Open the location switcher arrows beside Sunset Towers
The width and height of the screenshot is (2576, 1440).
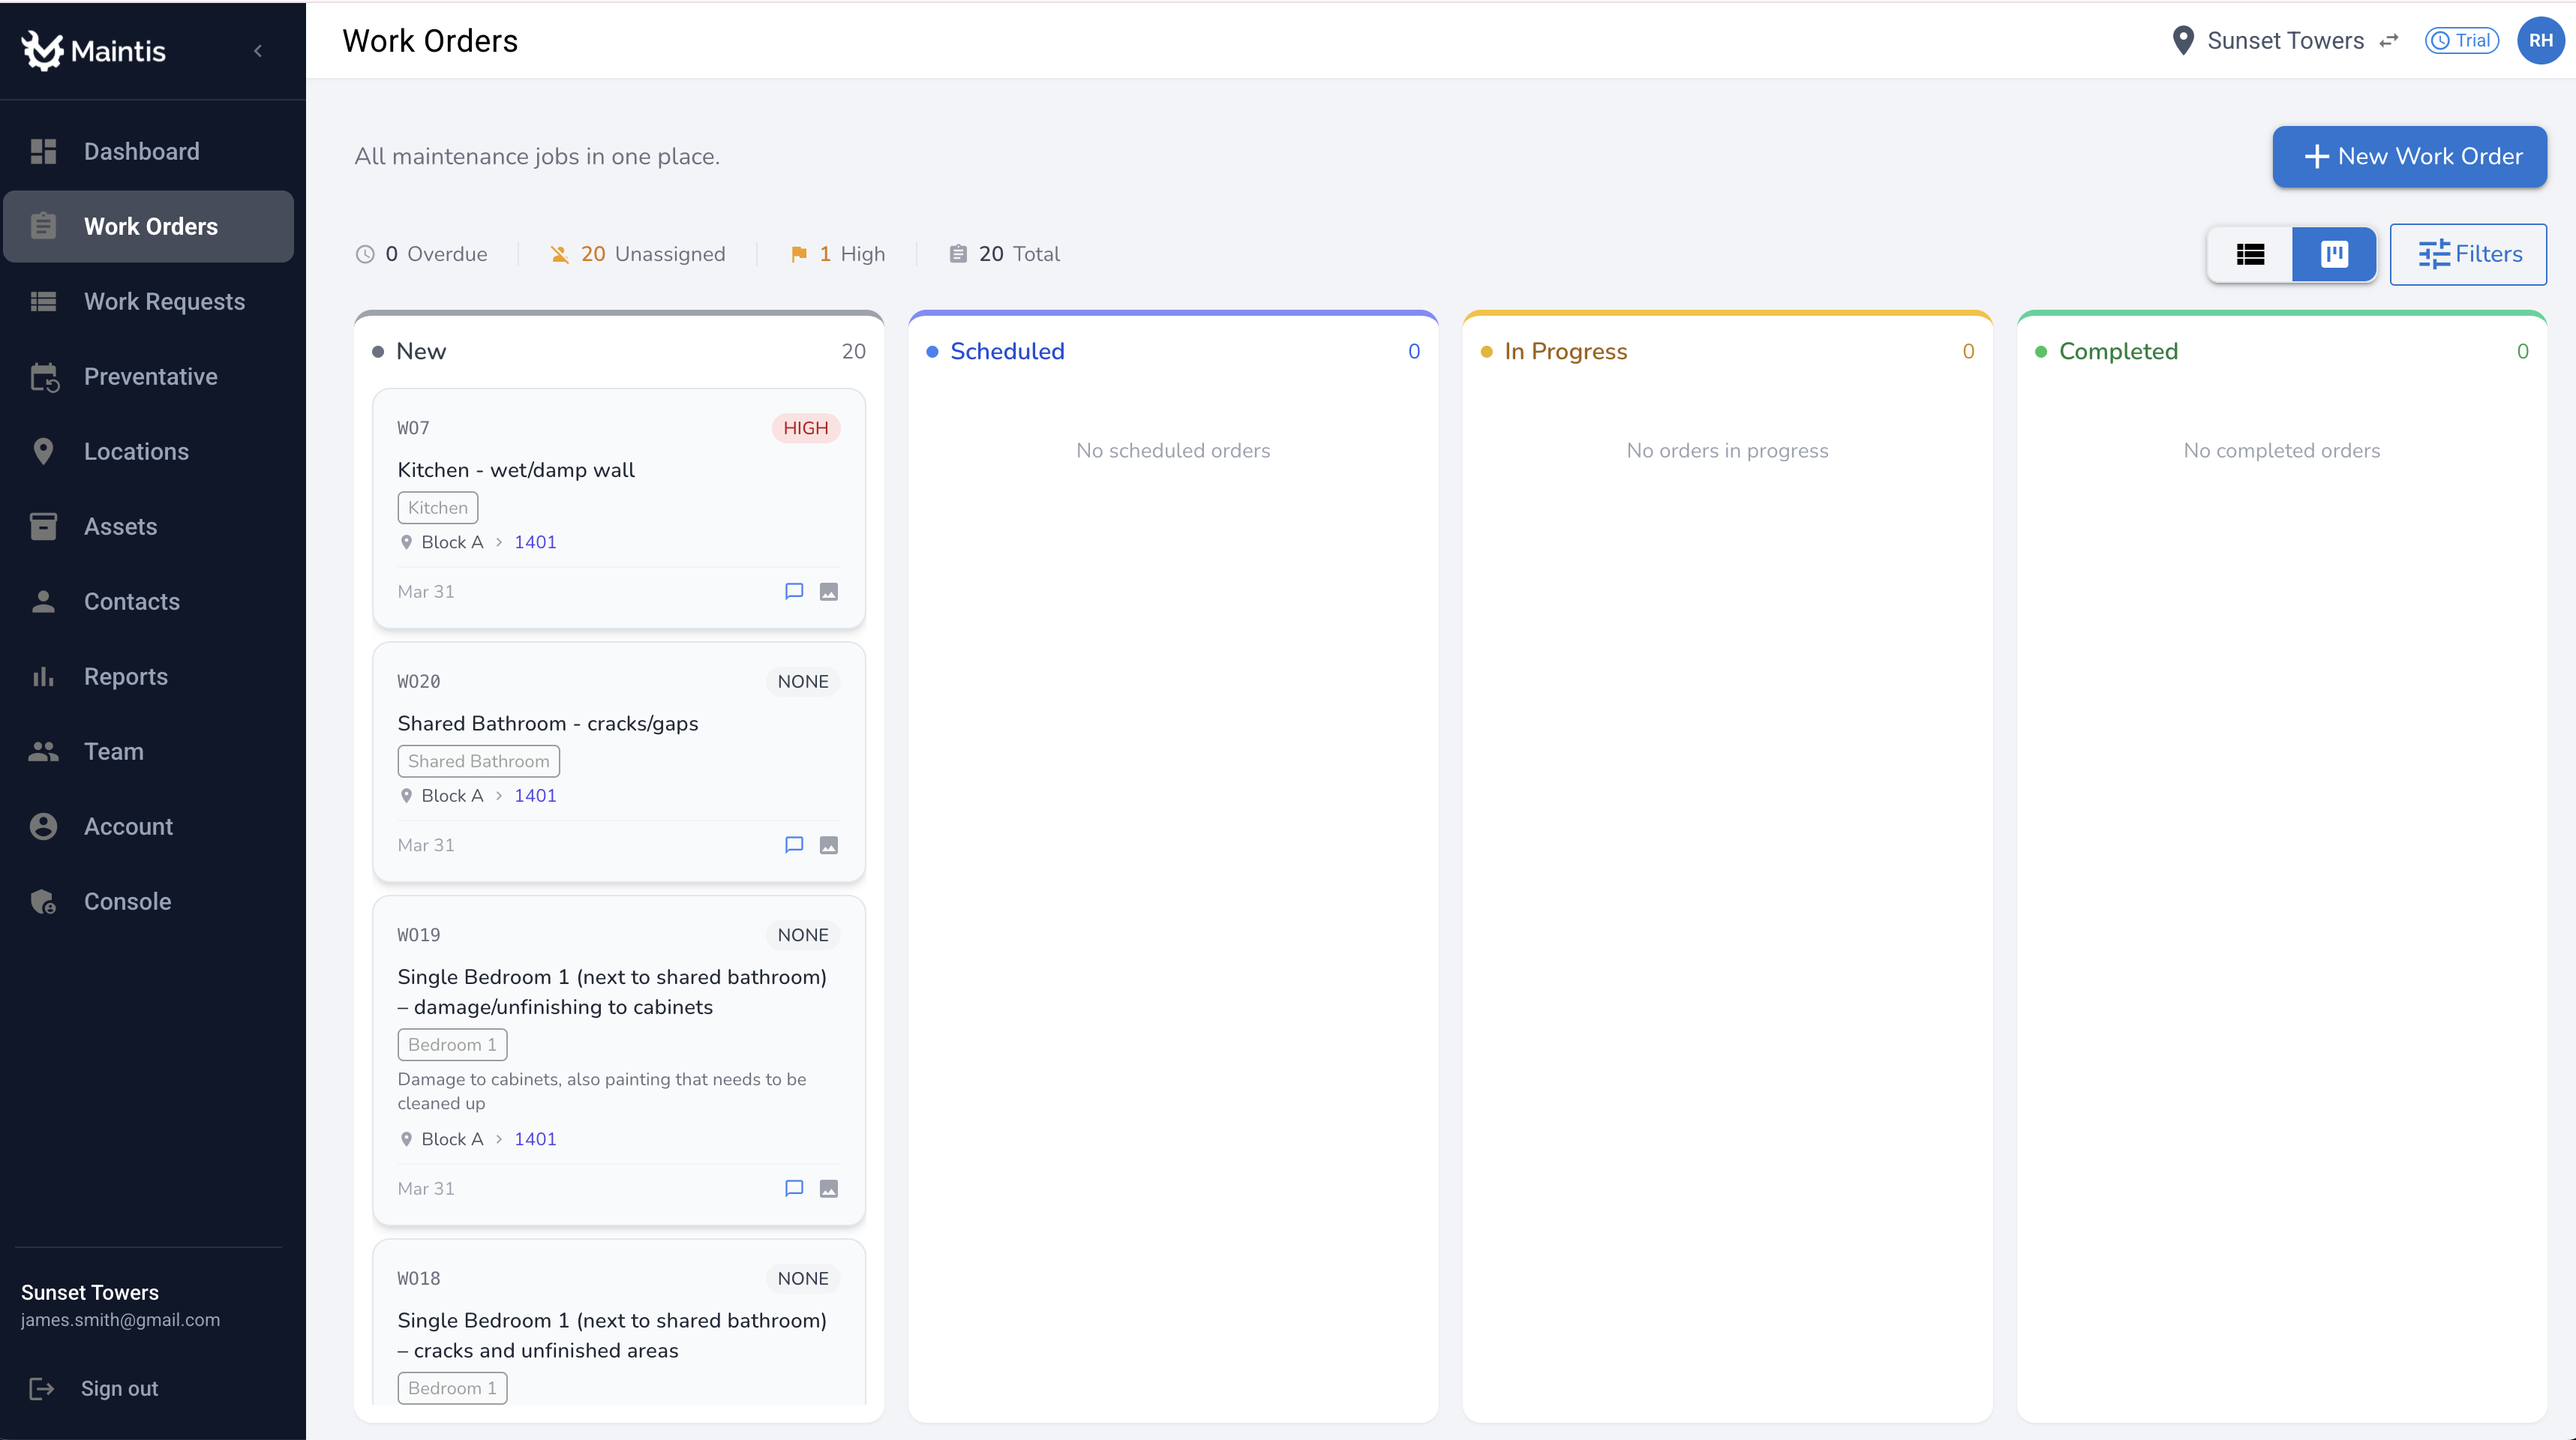(2390, 41)
